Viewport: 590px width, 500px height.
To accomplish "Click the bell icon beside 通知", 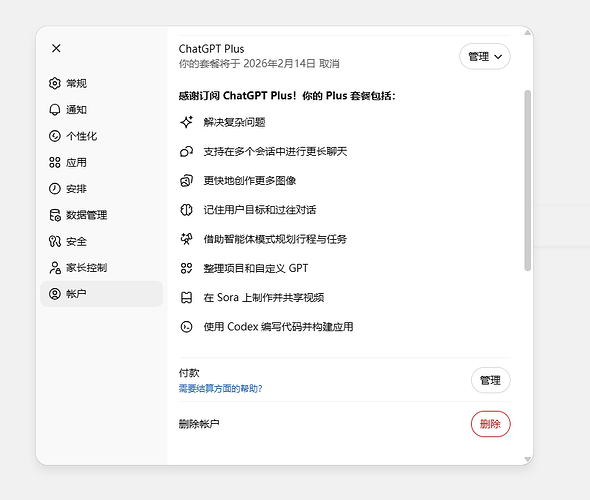I will point(55,109).
